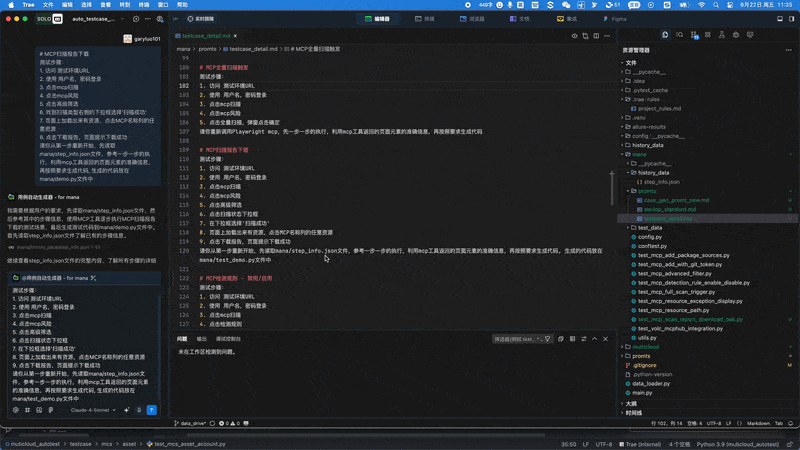Send the chat message with arrow button
Screen dimensions: 800x450
(x=152, y=410)
